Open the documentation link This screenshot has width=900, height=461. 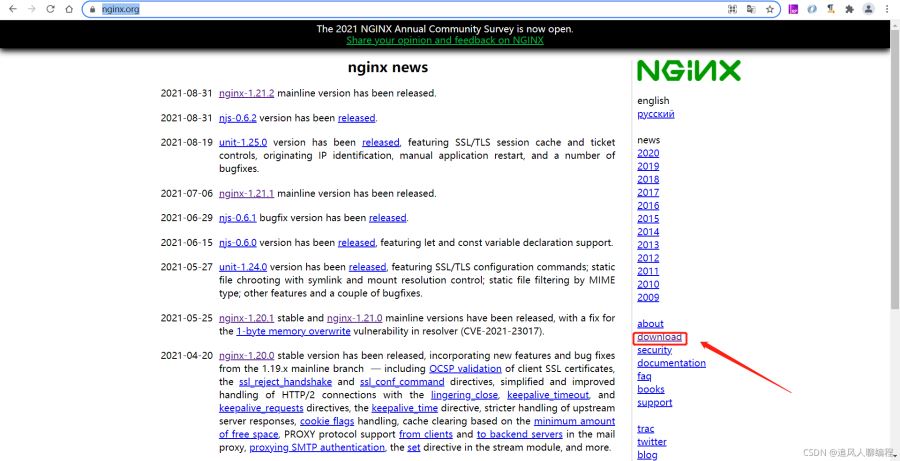pos(672,363)
